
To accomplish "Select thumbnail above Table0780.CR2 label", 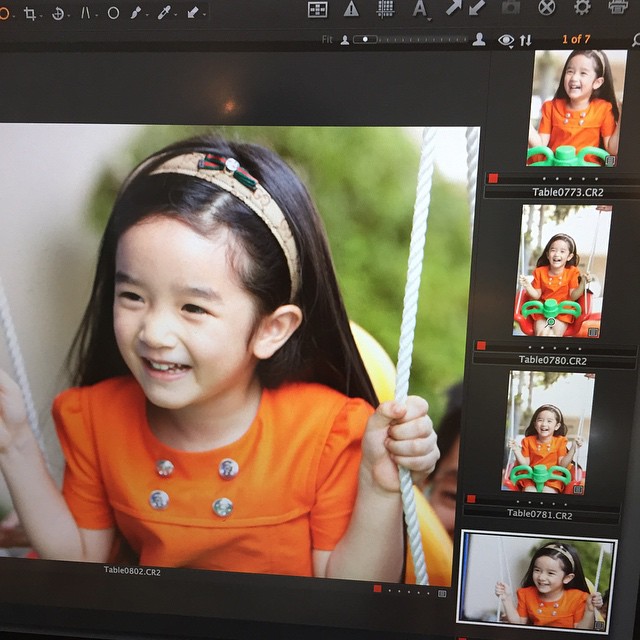I will click(562, 271).
